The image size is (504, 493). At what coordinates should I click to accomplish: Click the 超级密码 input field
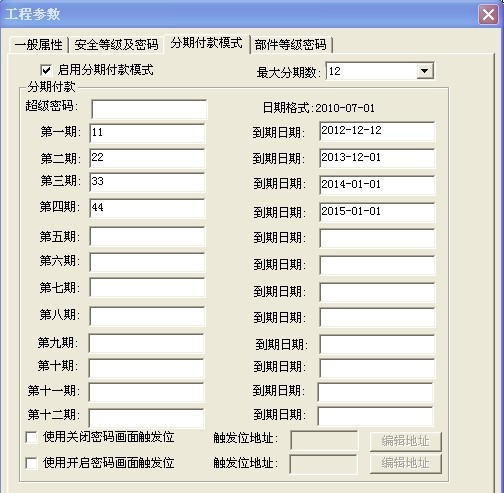click(x=149, y=109)
